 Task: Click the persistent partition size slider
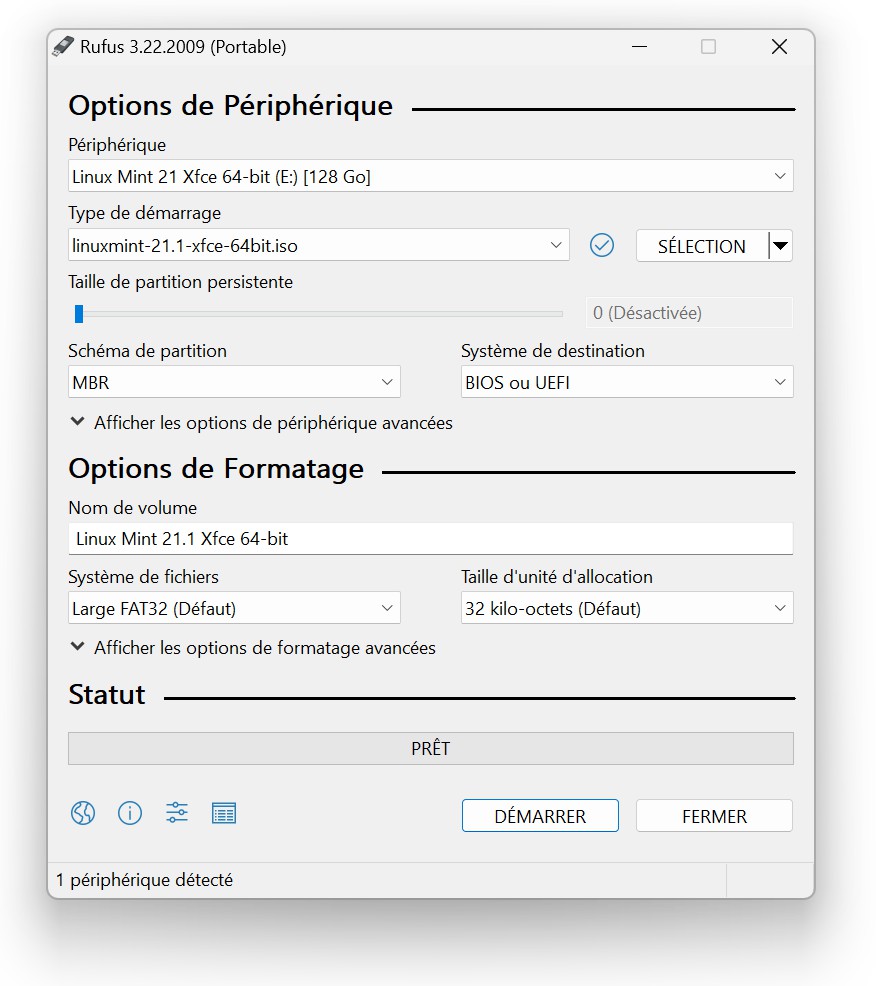[318, 313]
